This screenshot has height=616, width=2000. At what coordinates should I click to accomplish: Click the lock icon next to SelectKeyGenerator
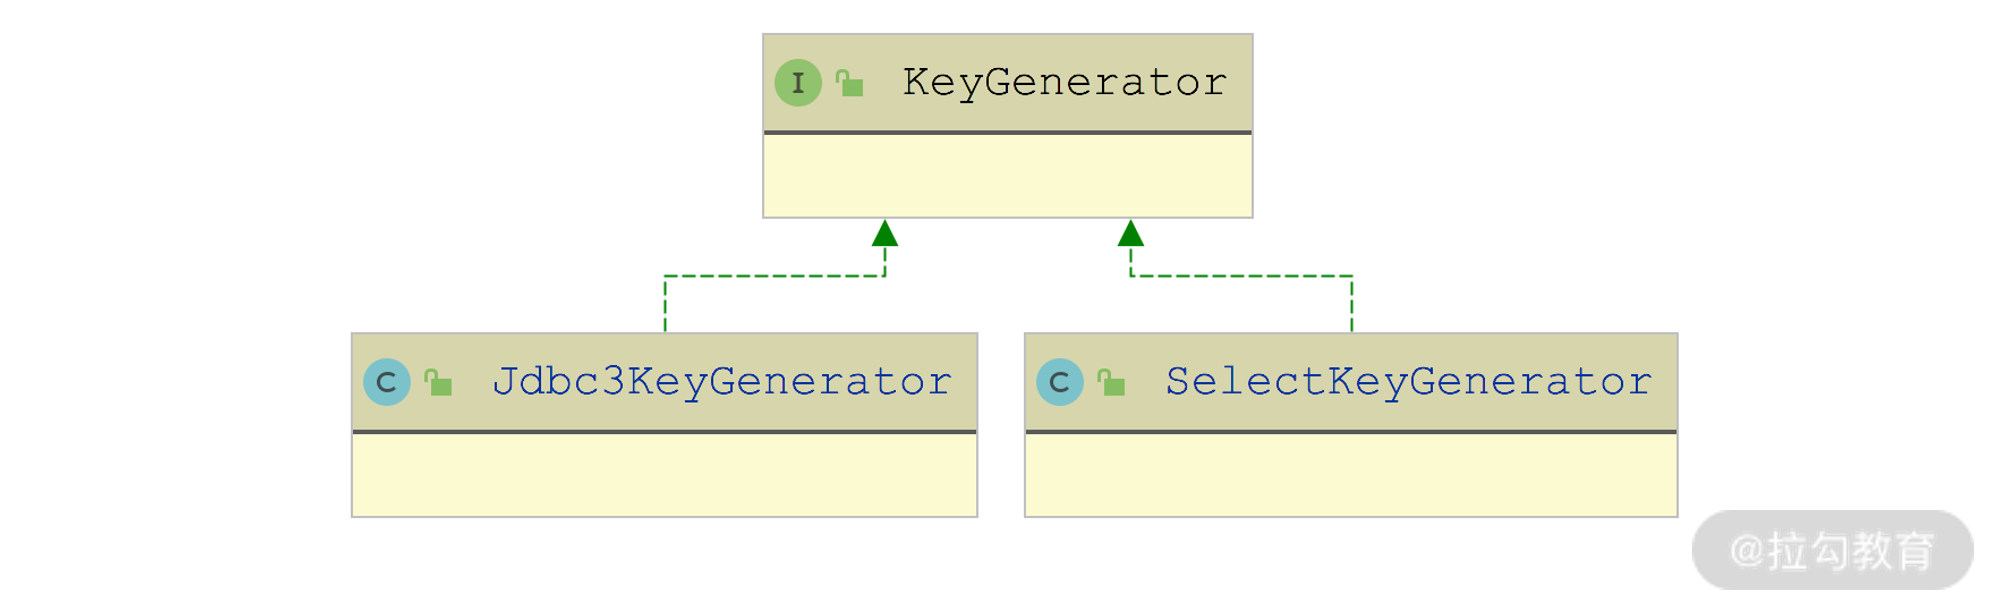click(x=1111, y=382)
